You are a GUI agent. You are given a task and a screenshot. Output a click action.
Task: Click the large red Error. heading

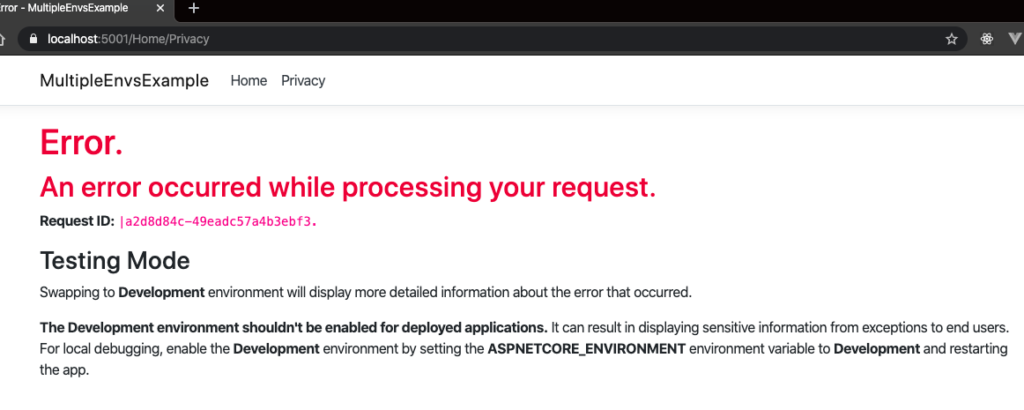coord(81,143)
